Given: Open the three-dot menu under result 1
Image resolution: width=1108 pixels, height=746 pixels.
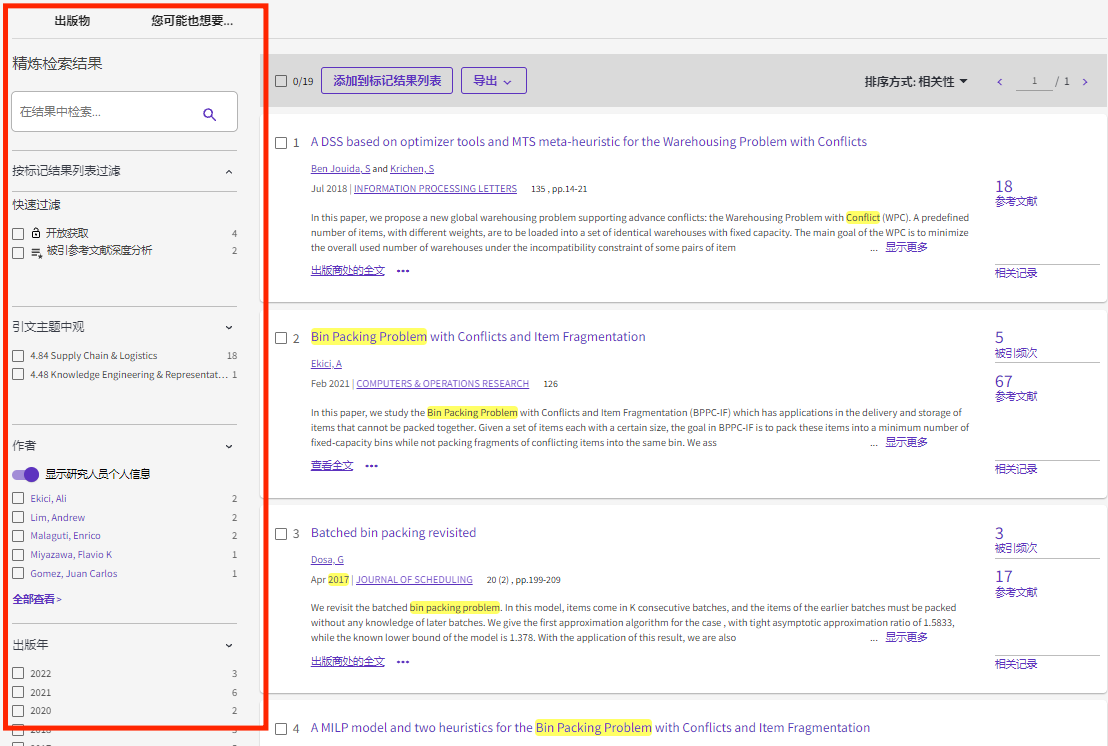Looking at the screenshot, I should coord(403,271).
